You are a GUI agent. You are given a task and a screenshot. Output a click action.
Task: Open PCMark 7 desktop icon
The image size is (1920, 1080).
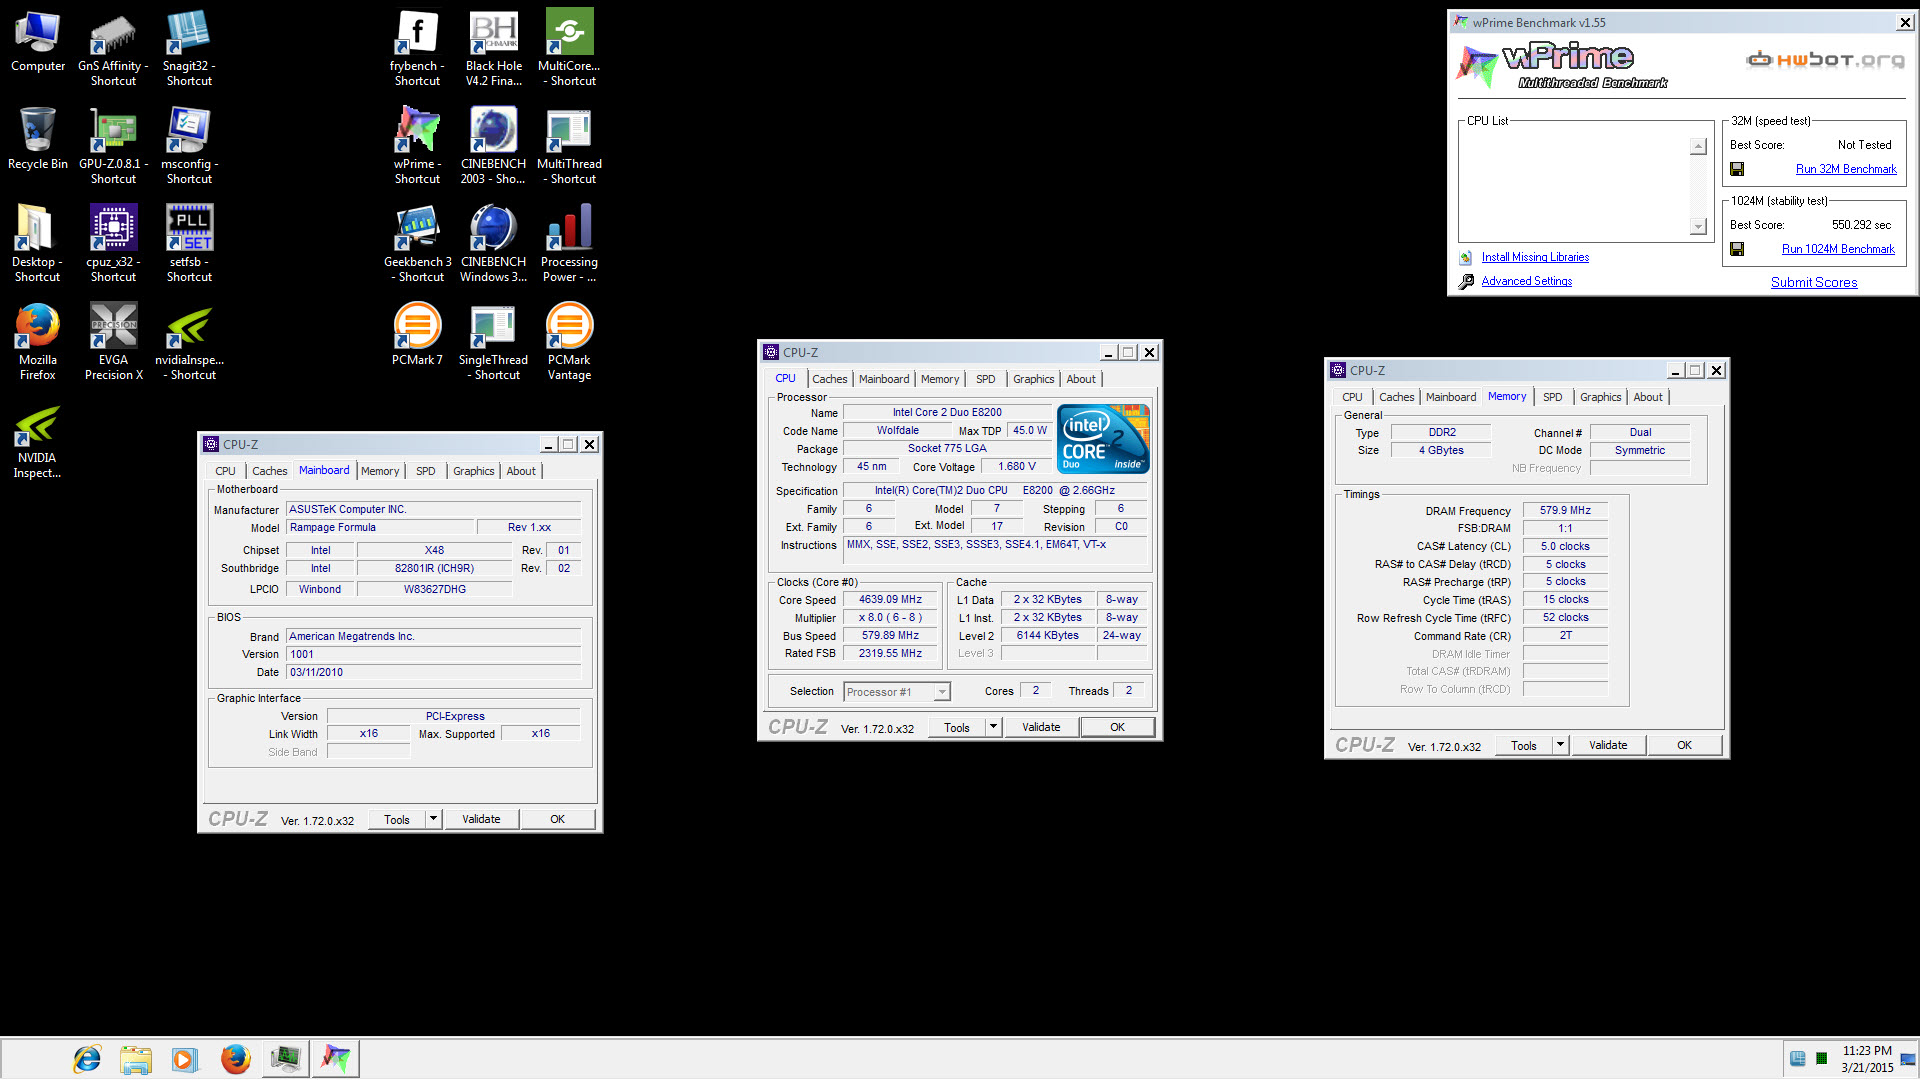click(x=417, y=336)
